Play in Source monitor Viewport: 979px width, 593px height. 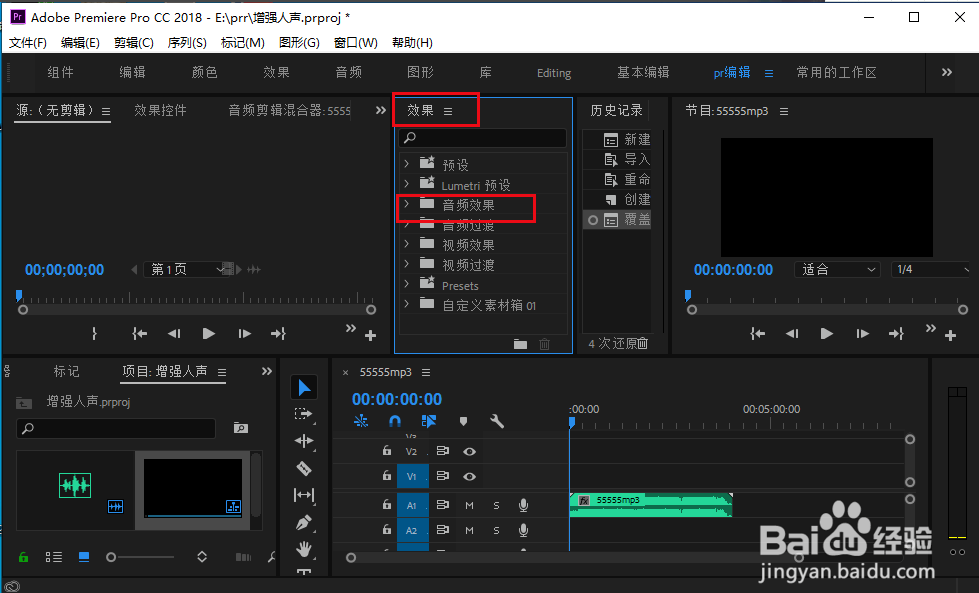pyautogui.click(x=209, y=334)
